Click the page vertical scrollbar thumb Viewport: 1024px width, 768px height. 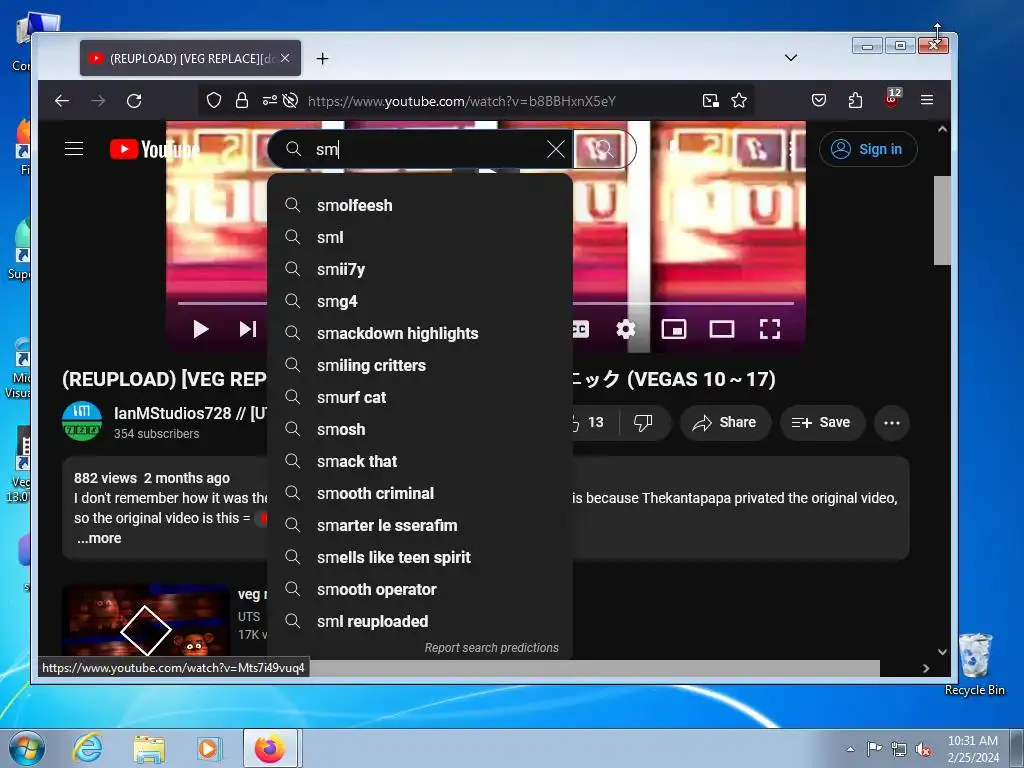click(x=942, y=220)
